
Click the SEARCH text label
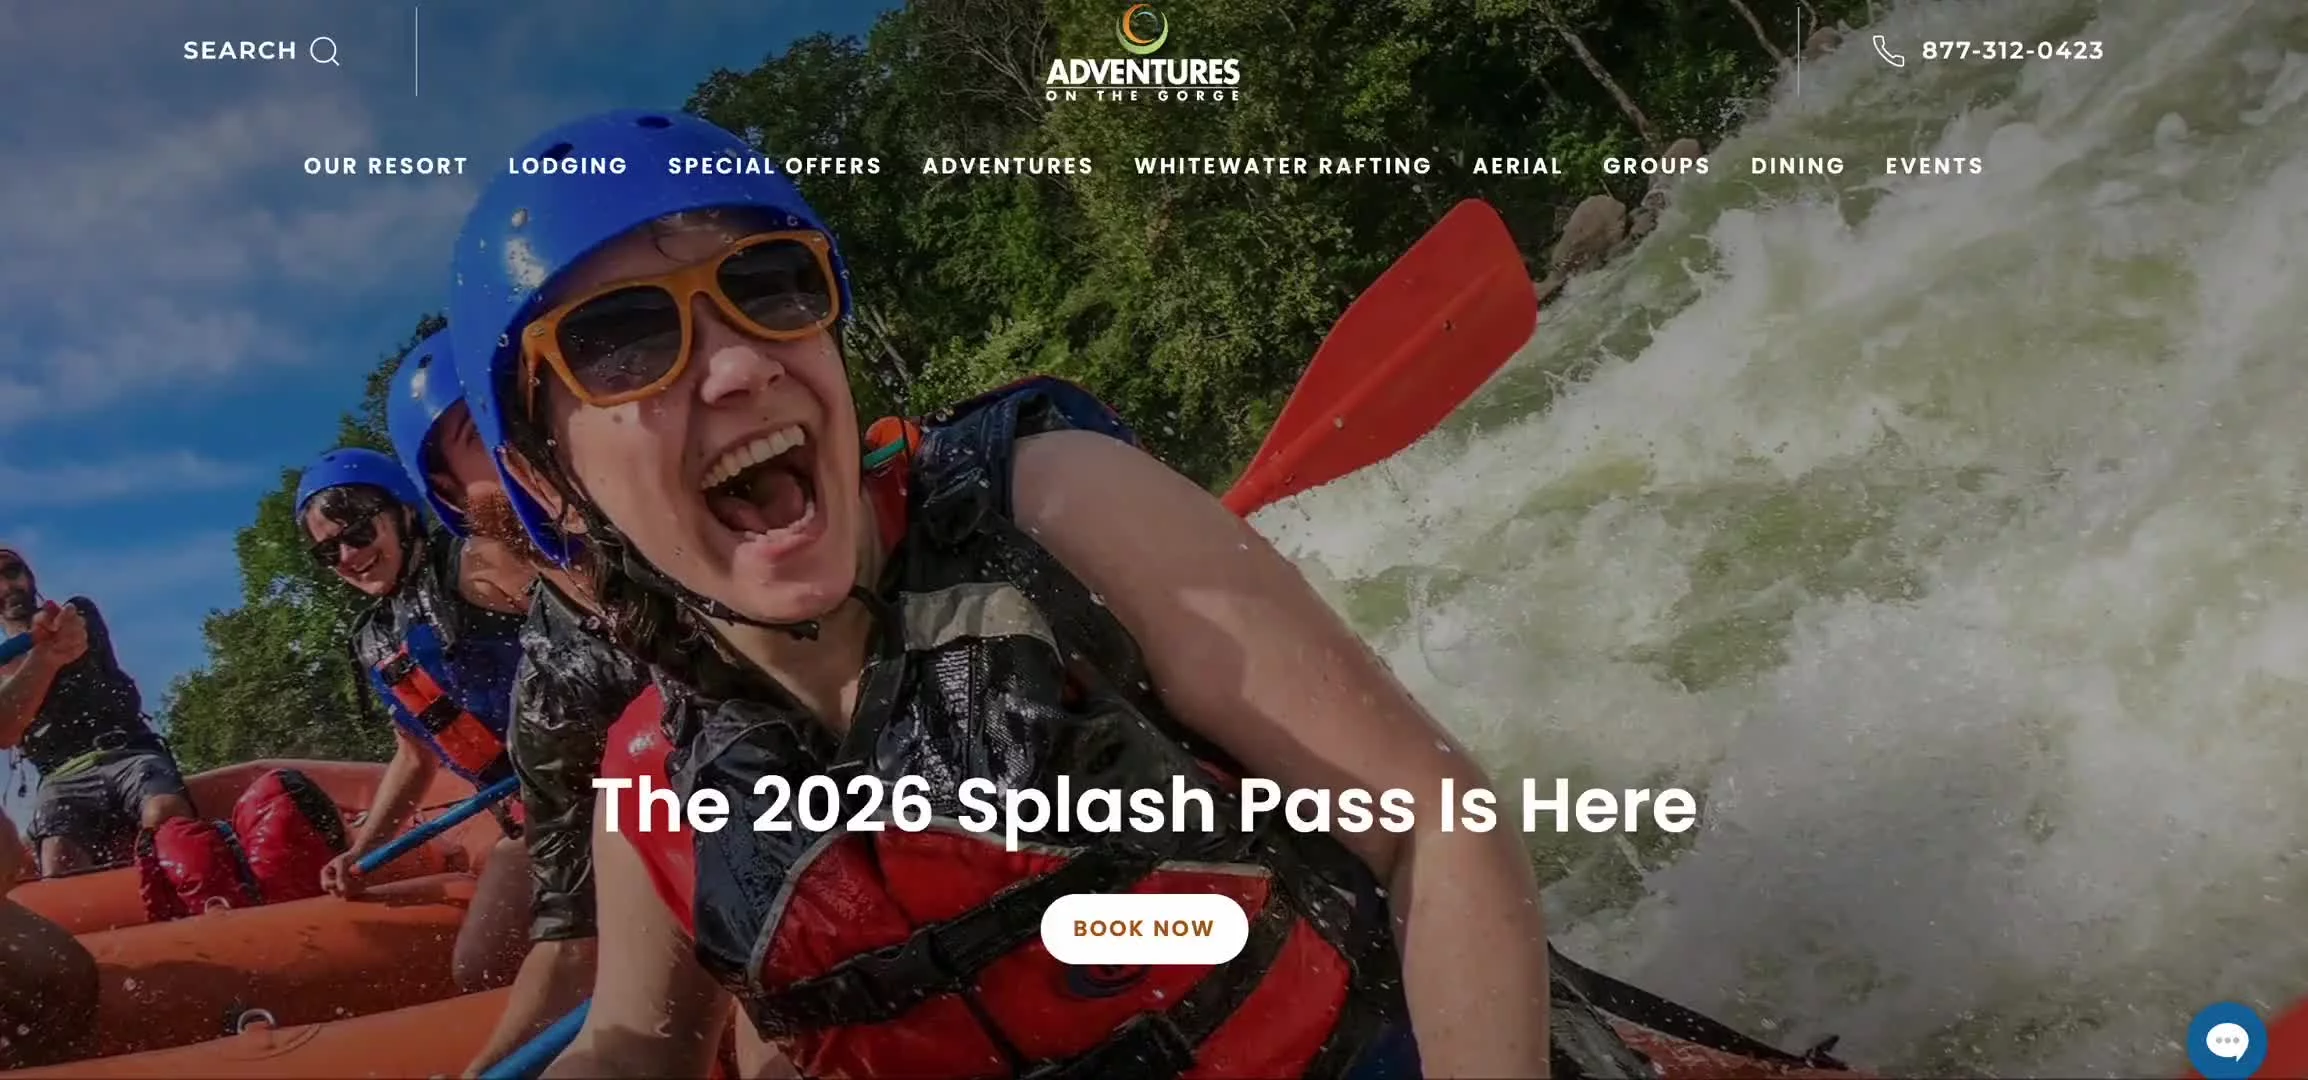[240, 51]
